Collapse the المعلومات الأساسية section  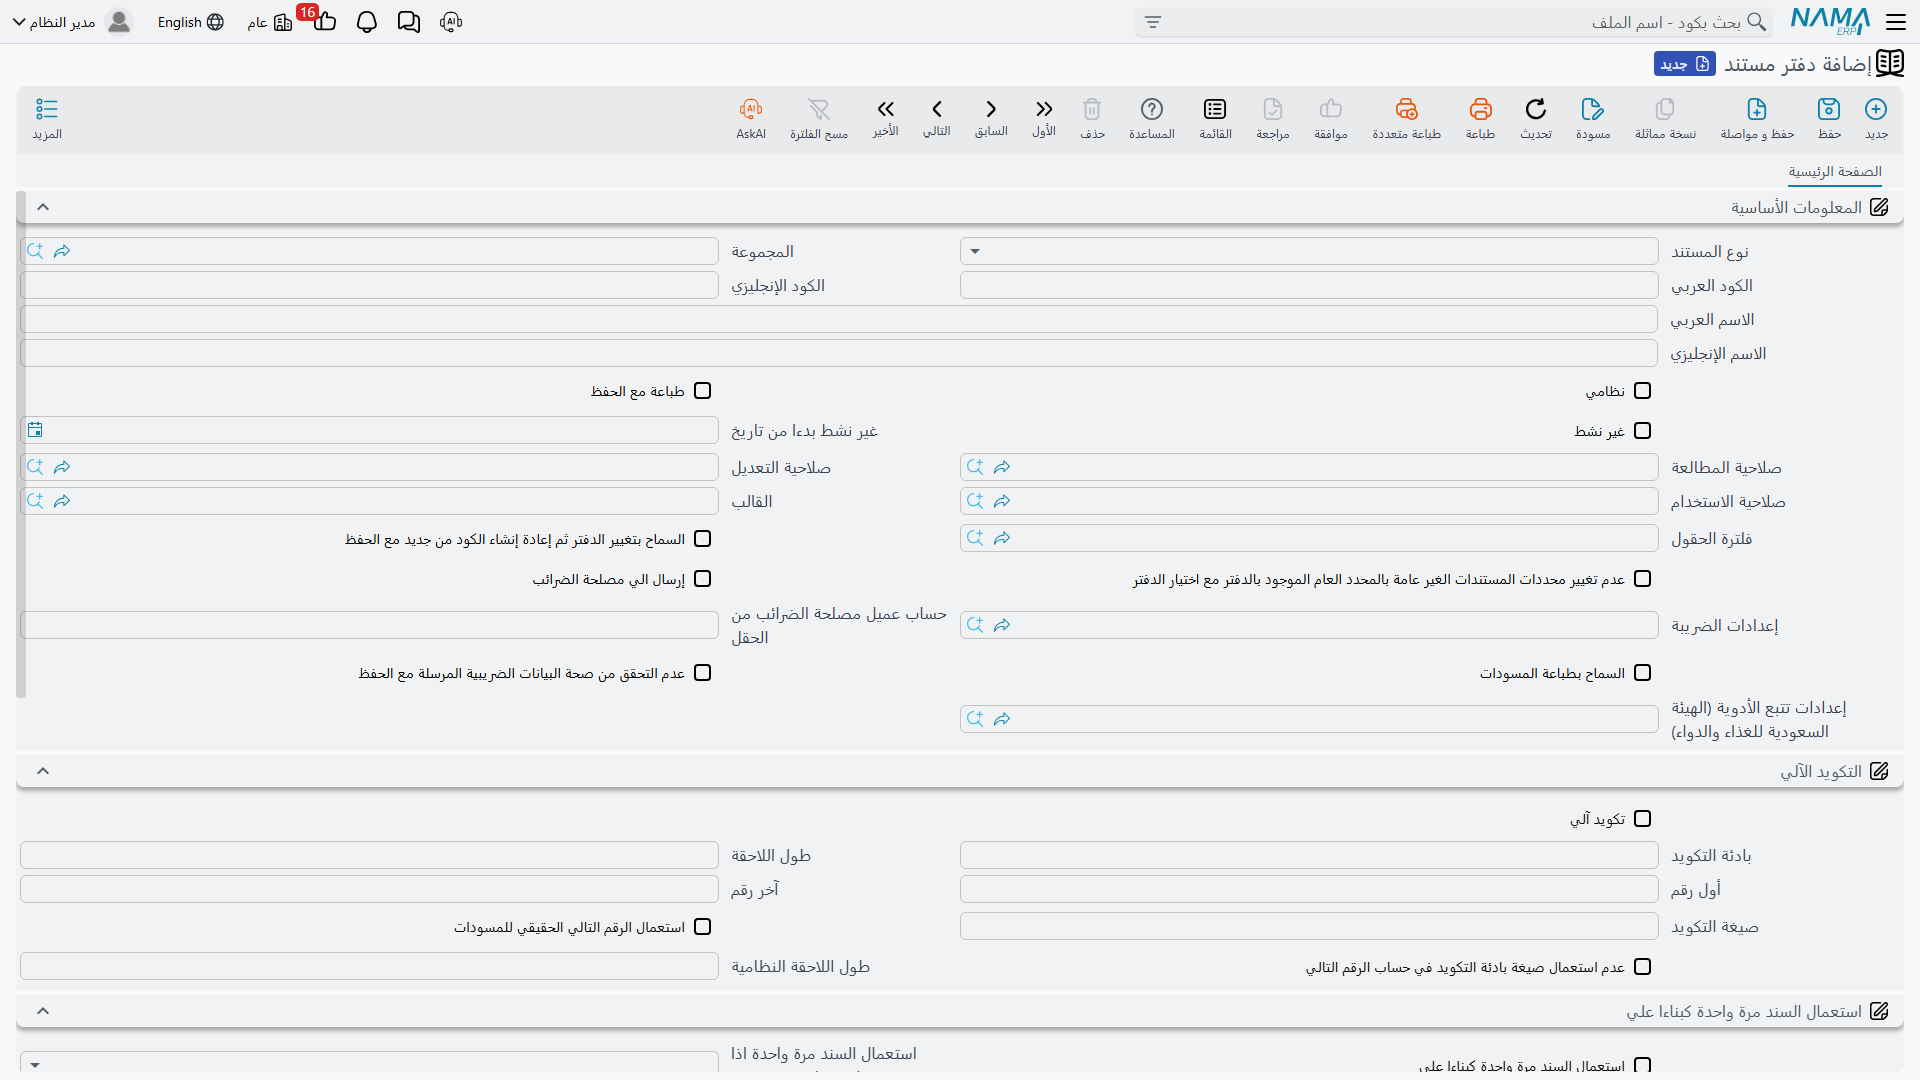(x=43, y=207)
